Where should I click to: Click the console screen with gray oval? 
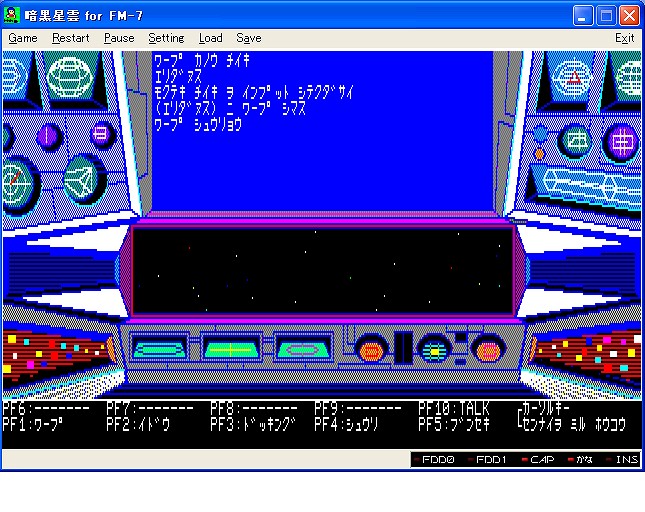303,349
